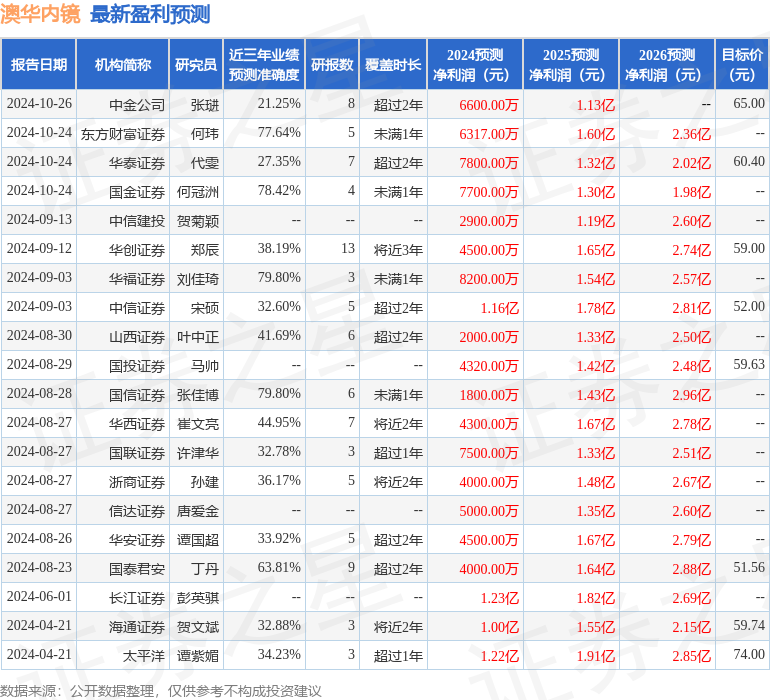Click institution 太平洋
770x700 pixels.
pos(143,655)
